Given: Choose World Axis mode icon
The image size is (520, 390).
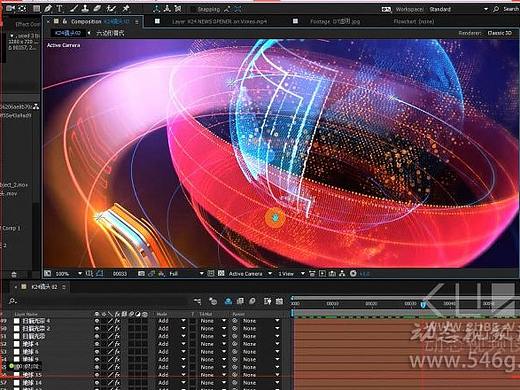Looking at the screenshot, I should (x=167, y=9).
